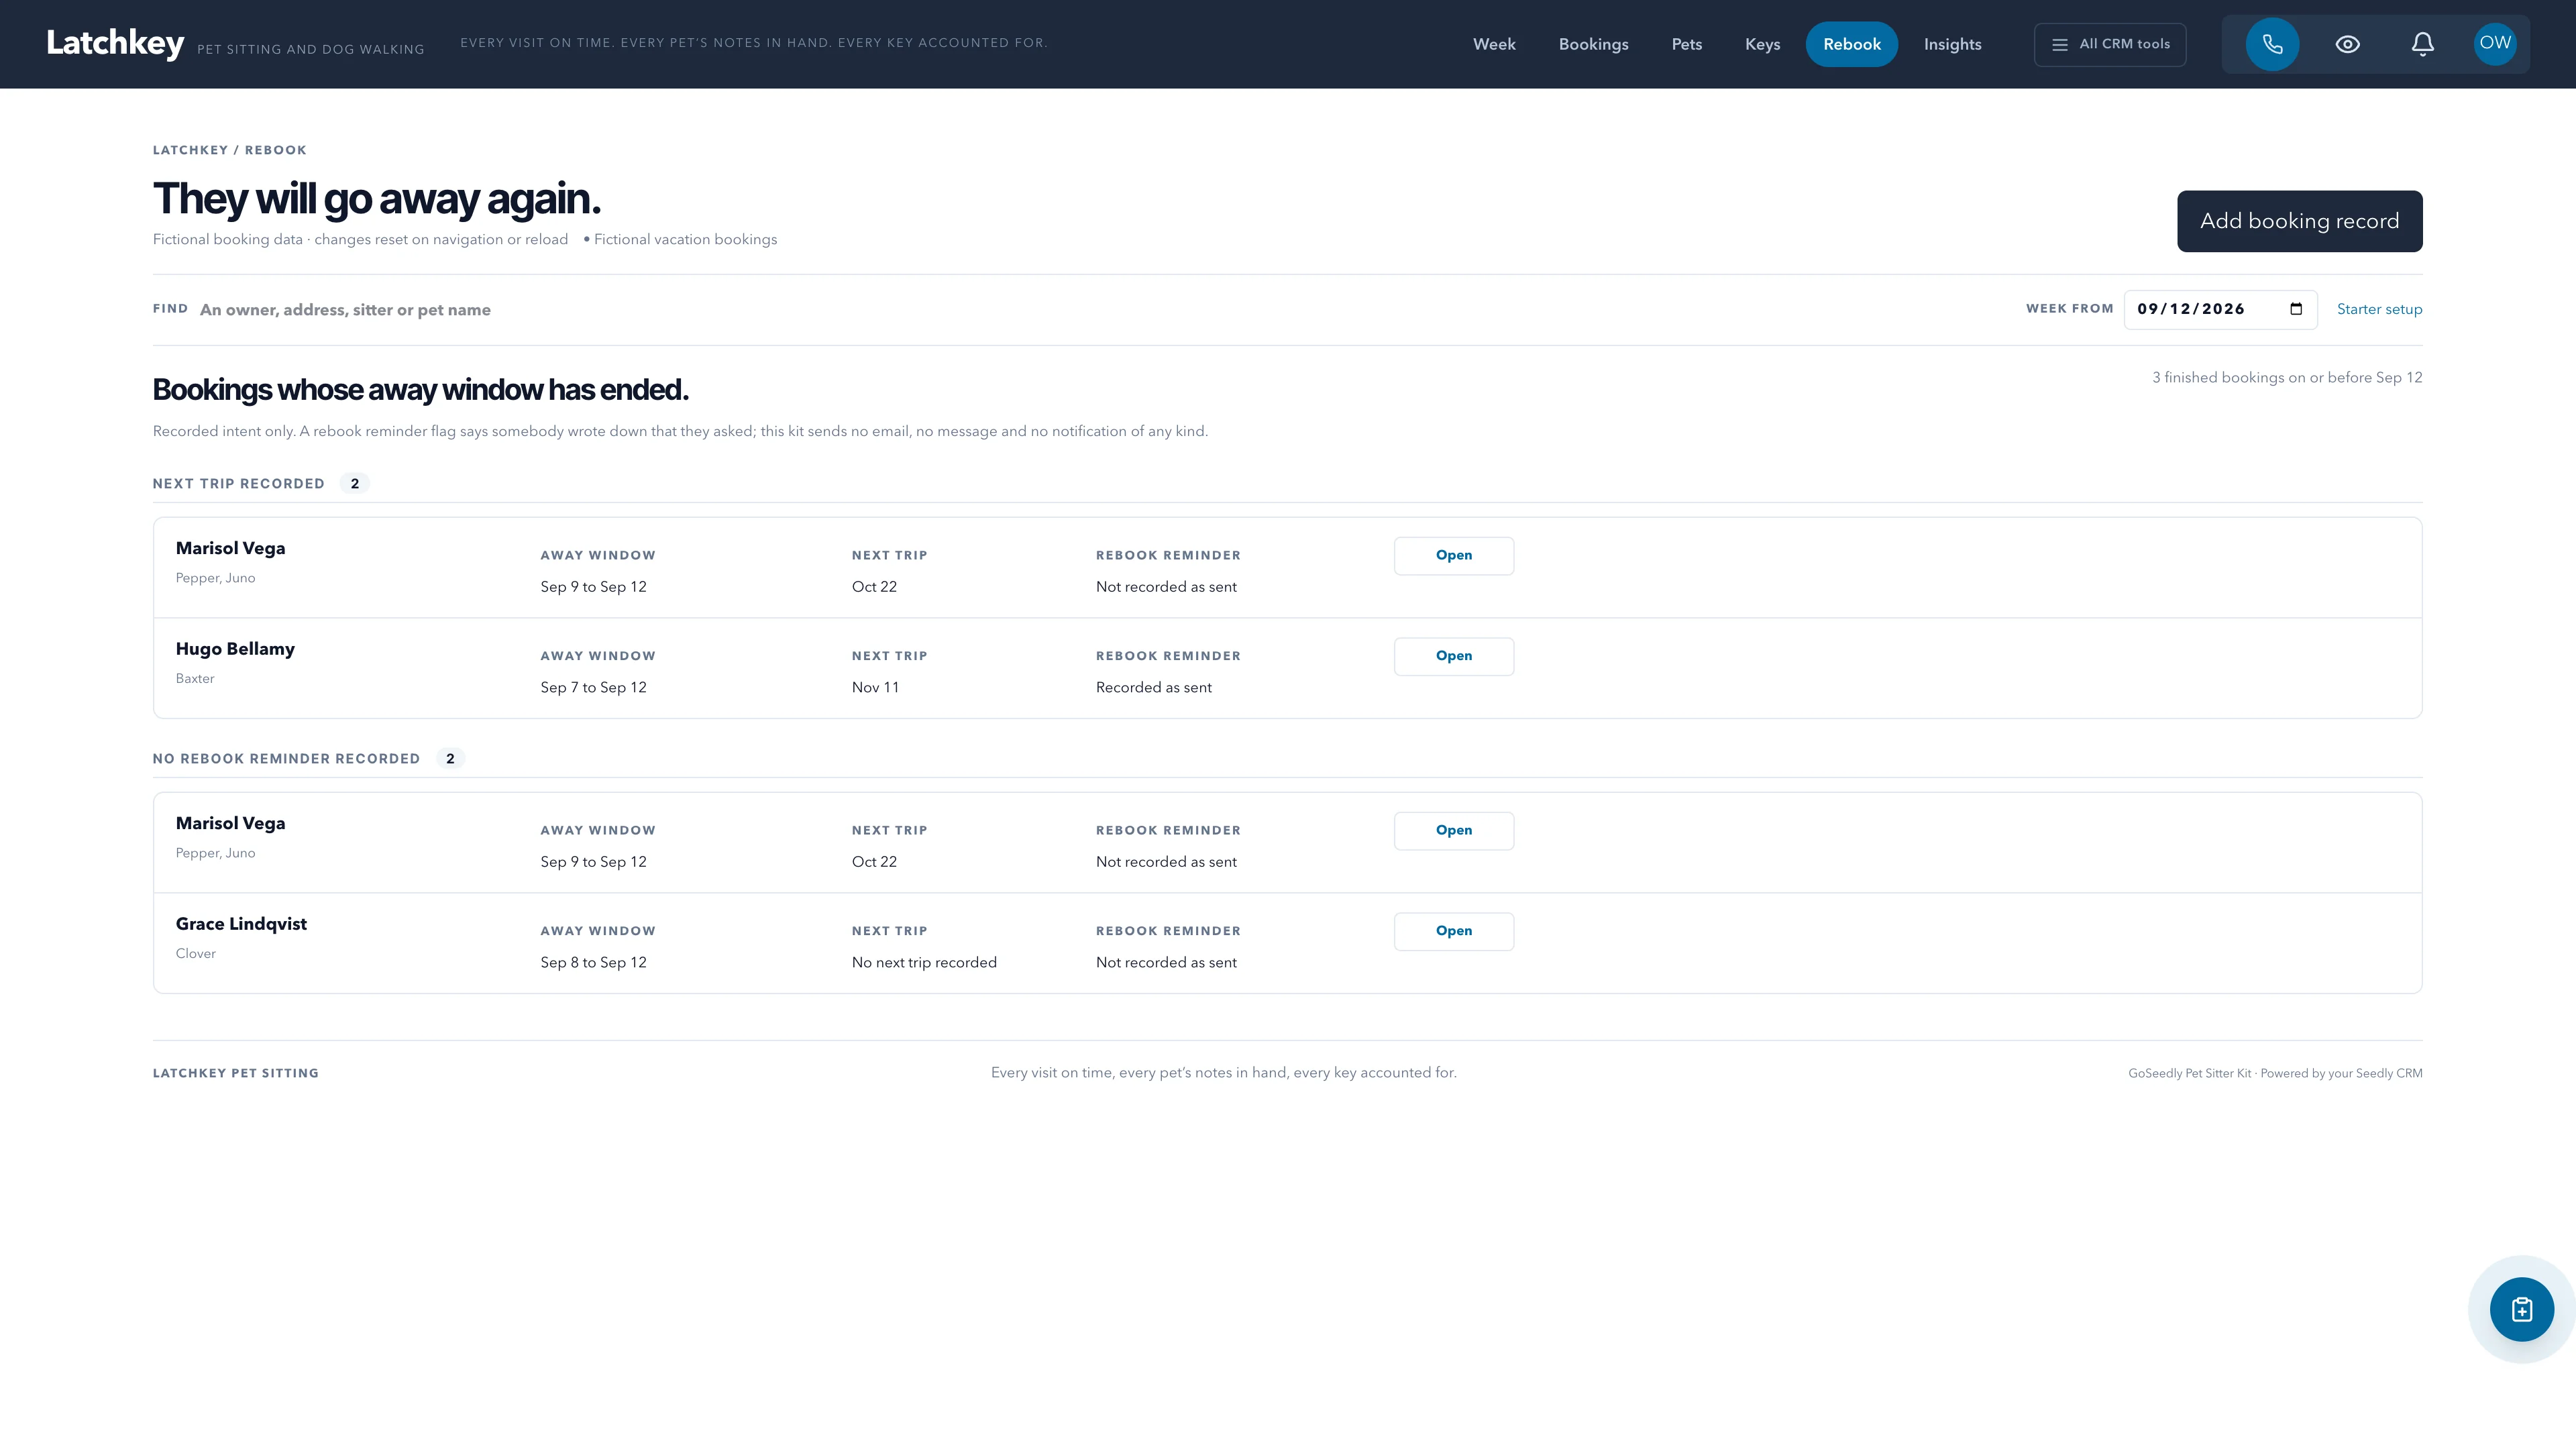This screenshot has height=1449, width=2576.
Task: Click the GoSeedly Pet Sitter Kit footer text
Action: 2275,1073
